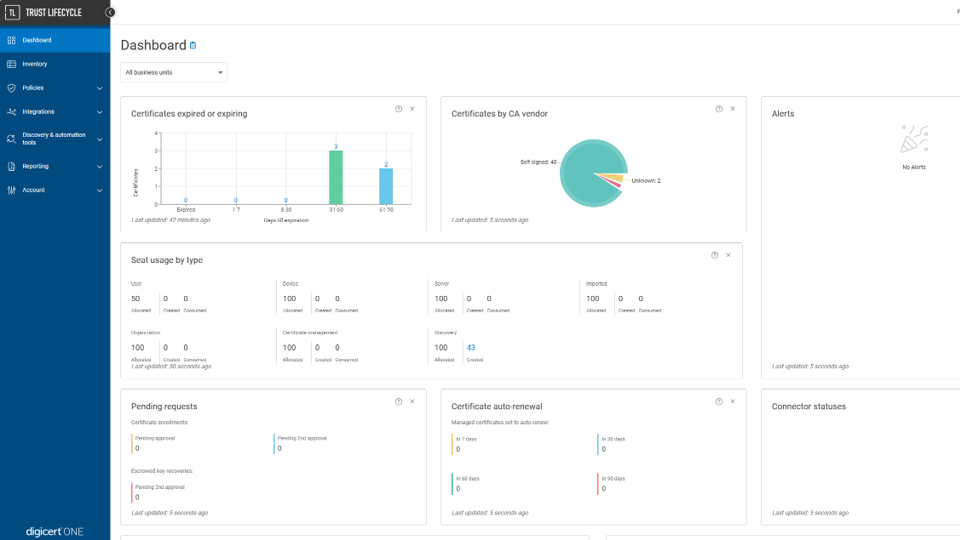This screenshot has height=540, width=960.
Task: Click the Policies shield icon
Action: pyautogui.click(x=12, y=88)
